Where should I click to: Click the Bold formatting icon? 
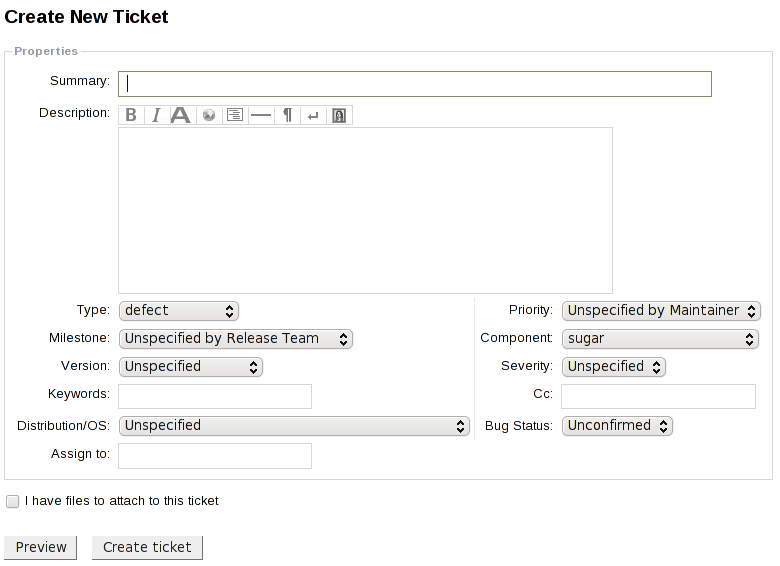click(131, 115)
